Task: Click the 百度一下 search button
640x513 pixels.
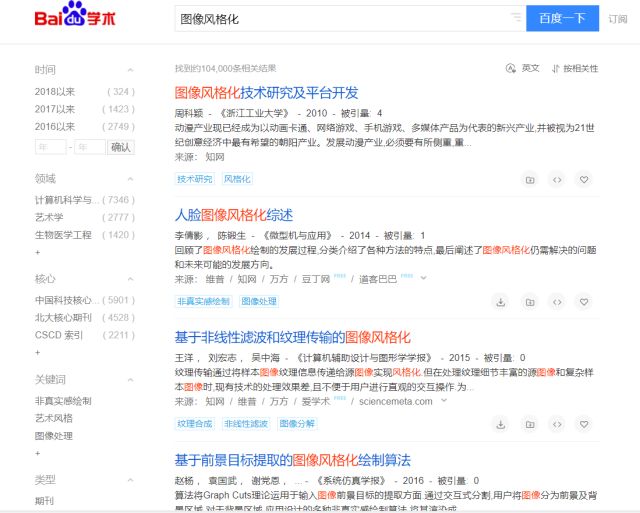Action: (562, 18)
